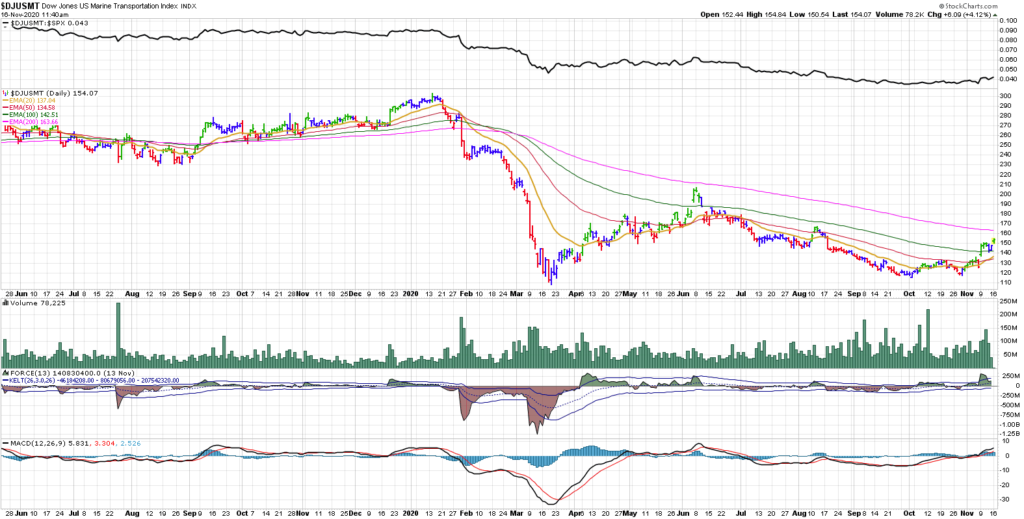
Task: Click the March 2020 price low candlestick
Action: tap(550, 276)
